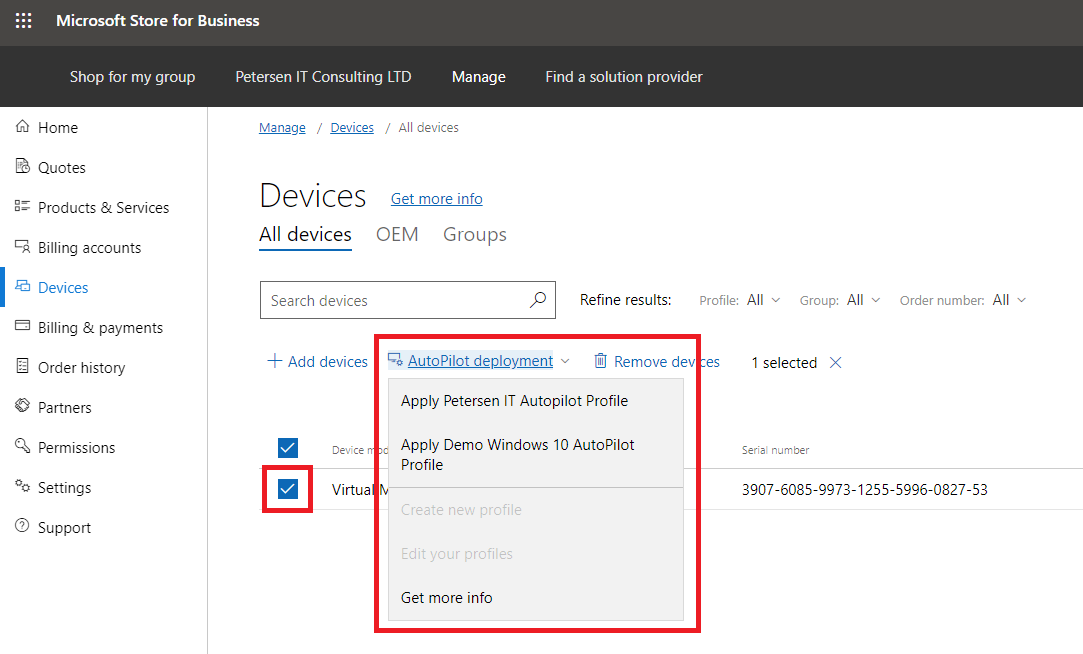Viewport: 1083px width, 654px height.
Task: Apply Petersen IT Autopilot Profile
Action: tap(535, 401)
